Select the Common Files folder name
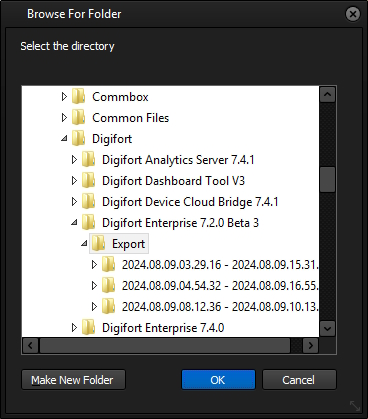 coord(130,118)
